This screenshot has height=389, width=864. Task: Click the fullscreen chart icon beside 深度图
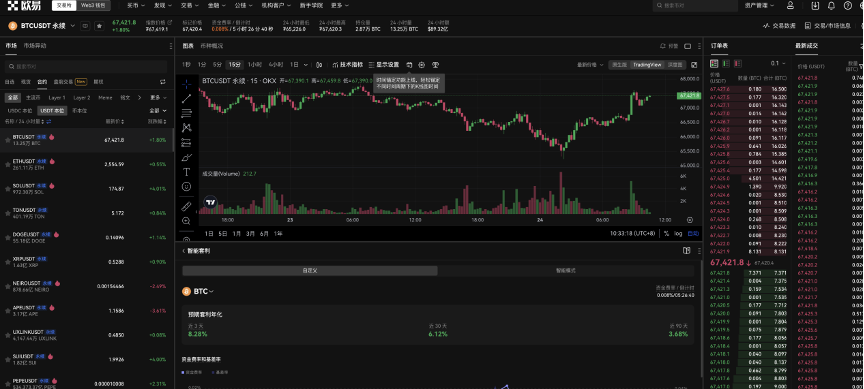click(x=694, y=65)
